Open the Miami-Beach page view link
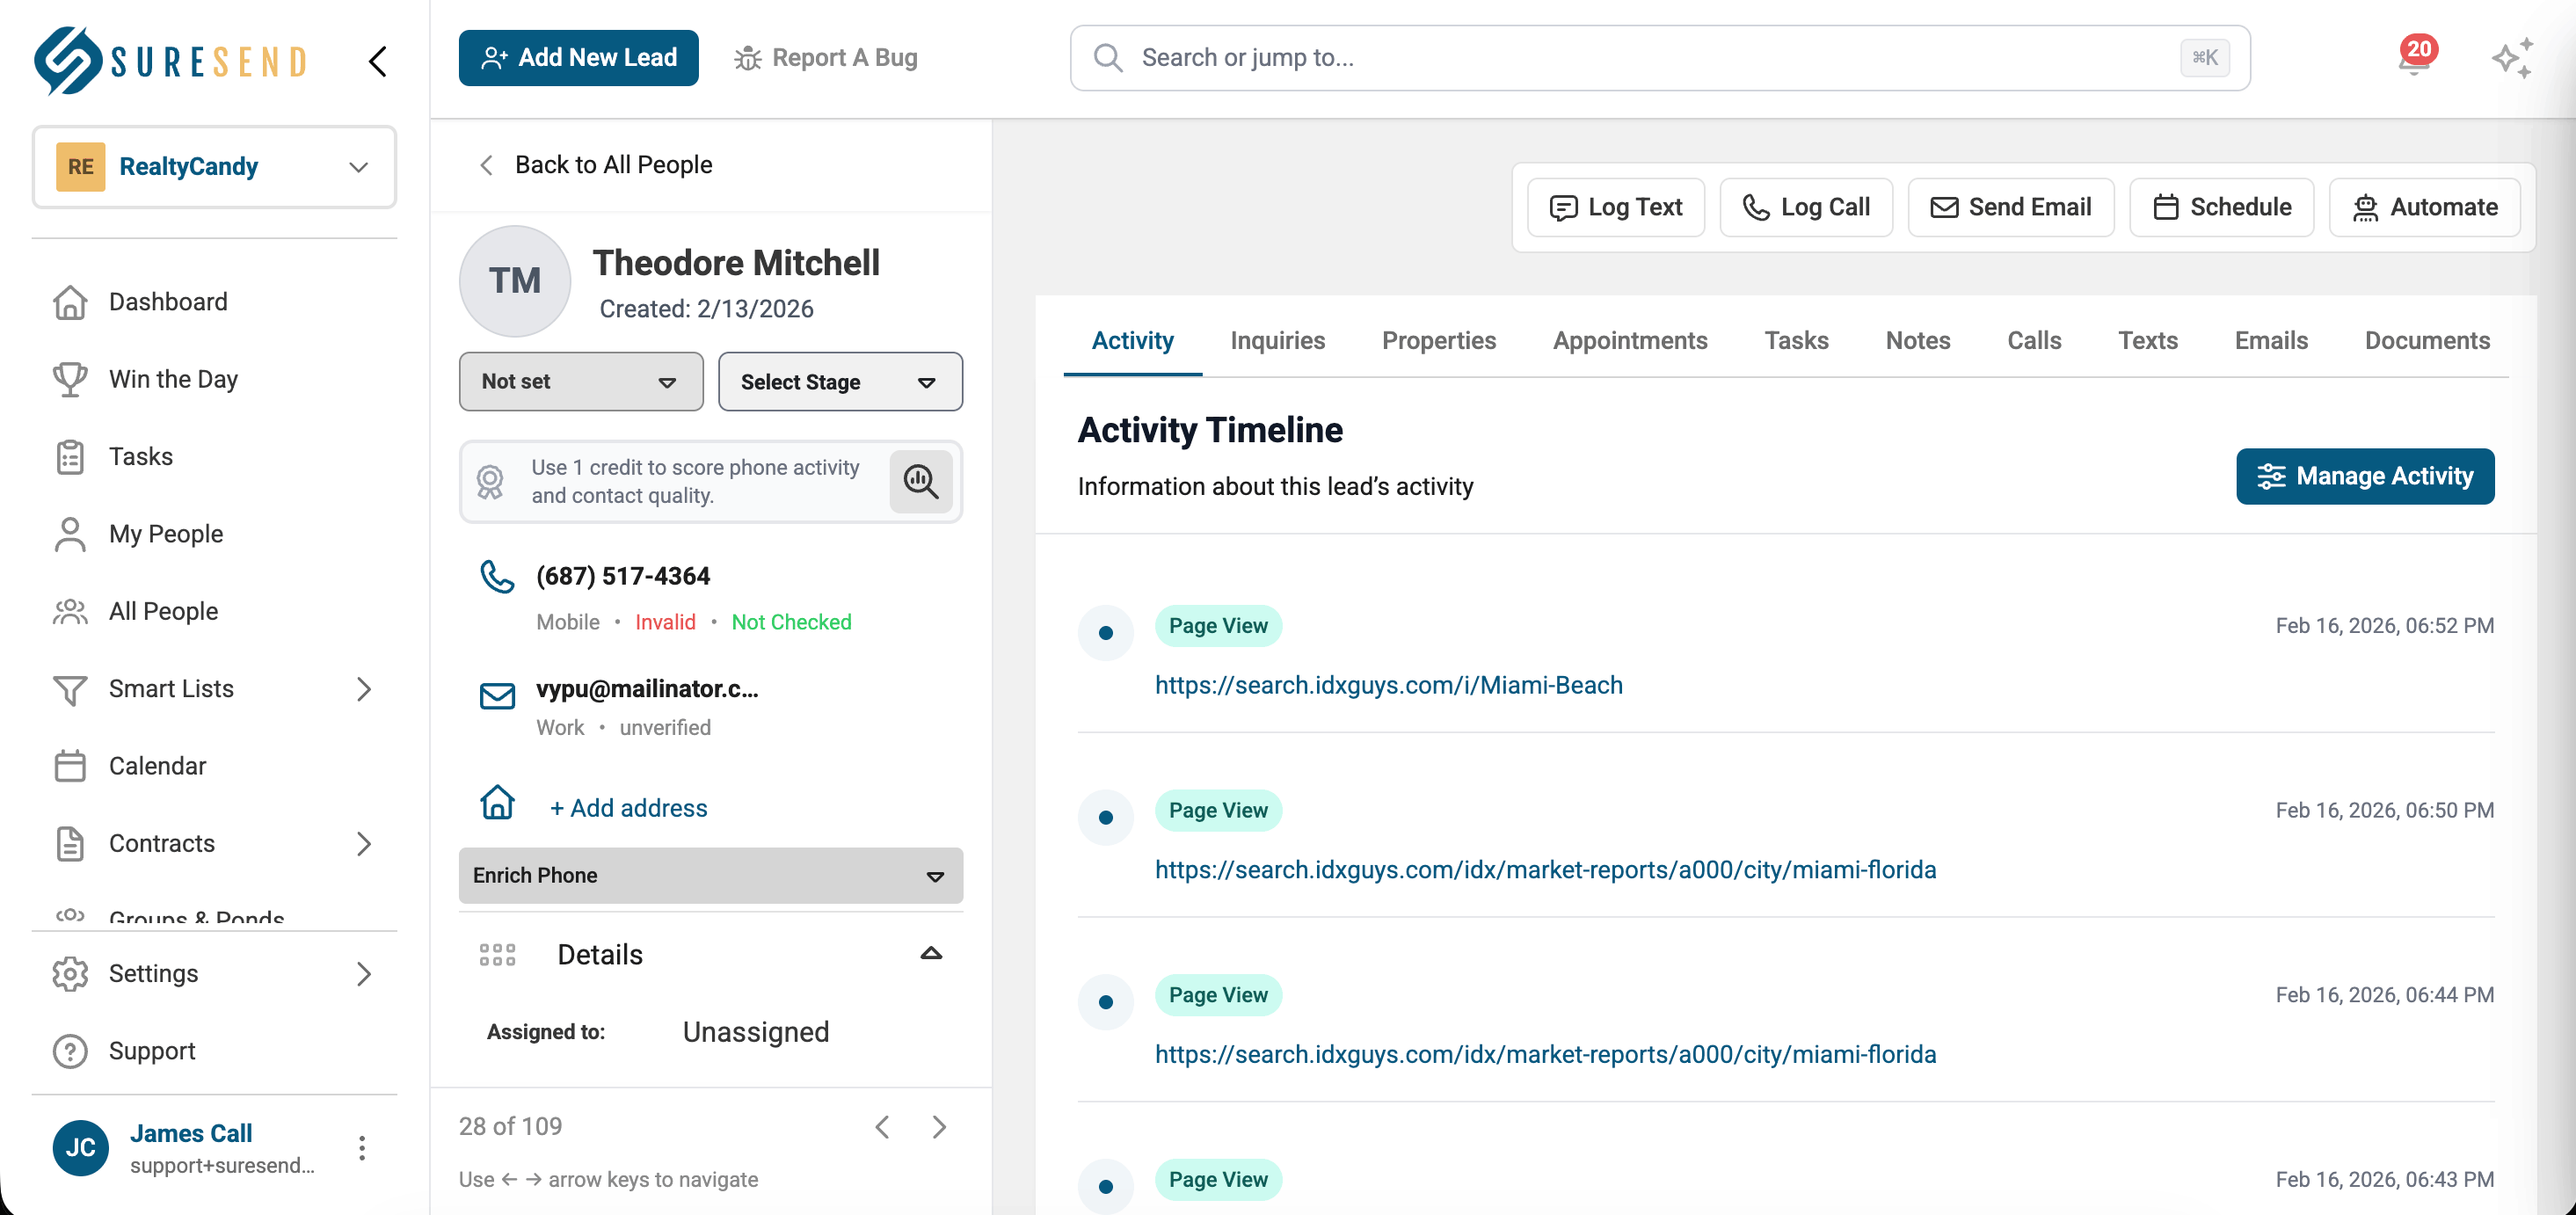This screenshot has height=1215, width=2576. 1388,685
